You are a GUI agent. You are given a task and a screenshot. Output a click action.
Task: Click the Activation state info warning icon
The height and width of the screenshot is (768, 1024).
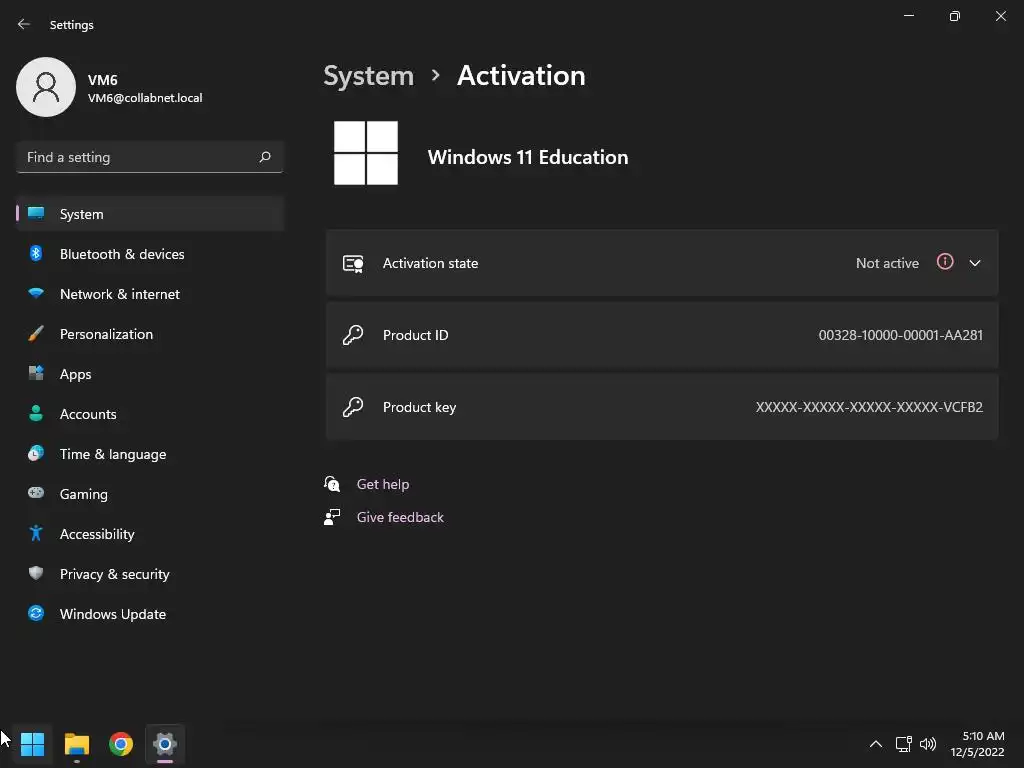(945, 262)
